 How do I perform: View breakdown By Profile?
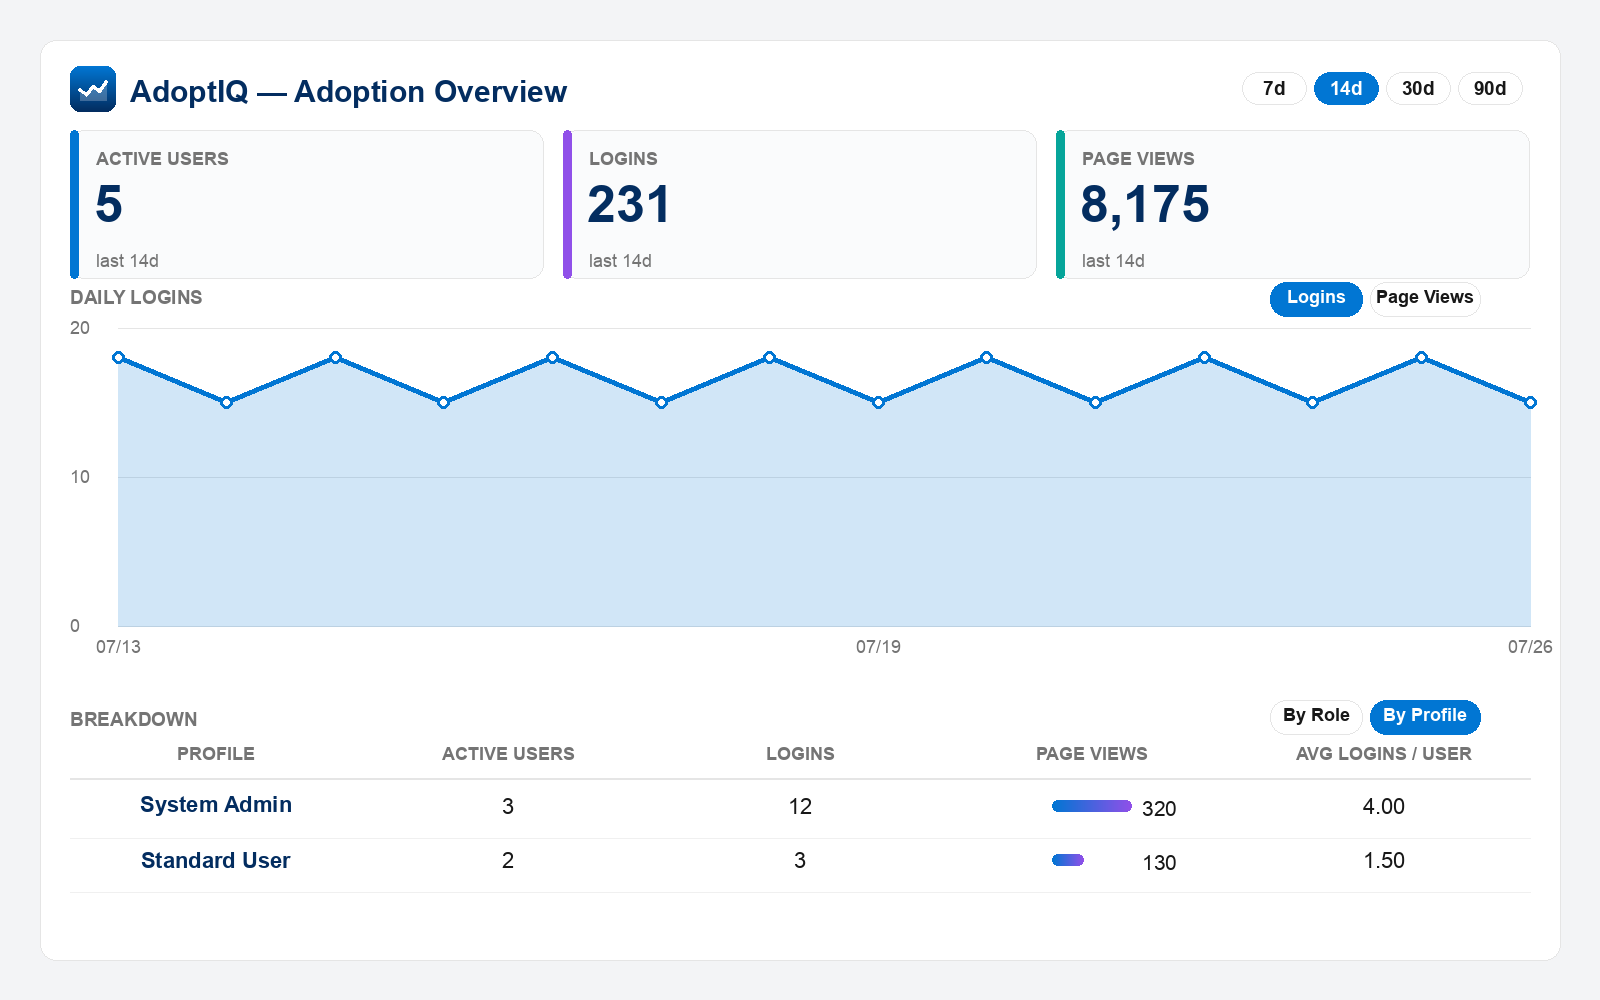[x=1425, y=716]
